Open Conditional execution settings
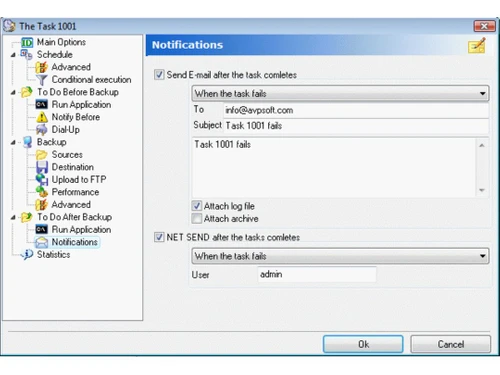The image size is (500, 375). click(91, 80)
